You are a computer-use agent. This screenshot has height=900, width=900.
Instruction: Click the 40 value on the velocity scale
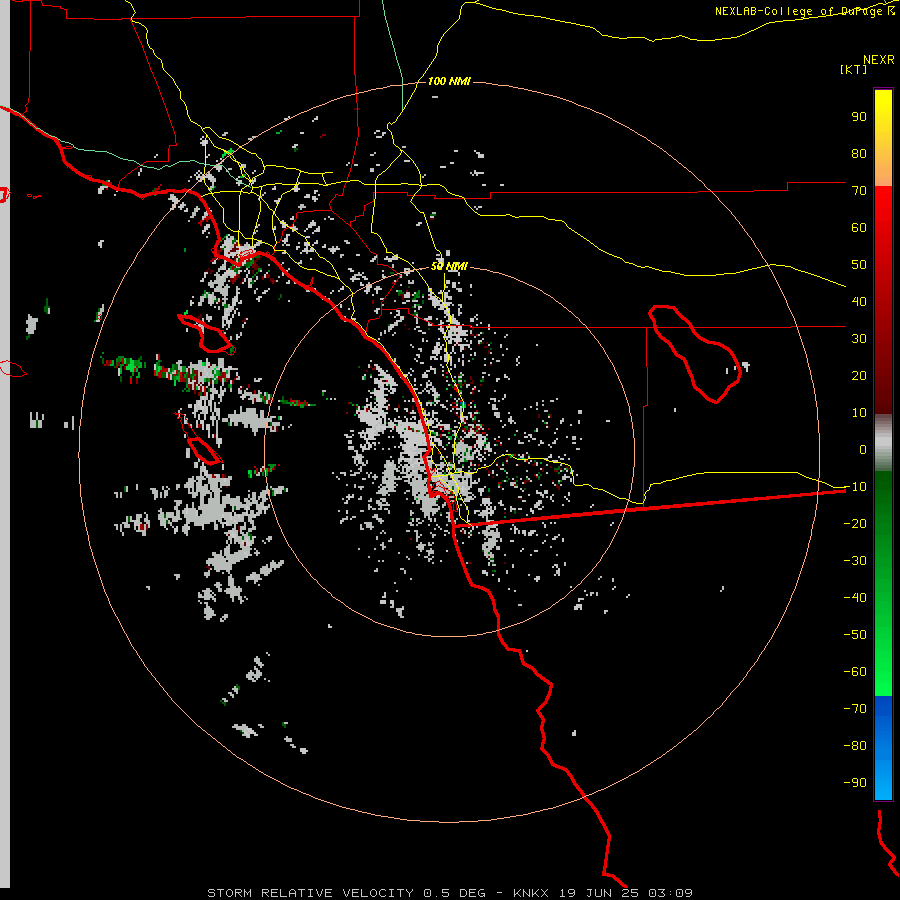[859, 301]
